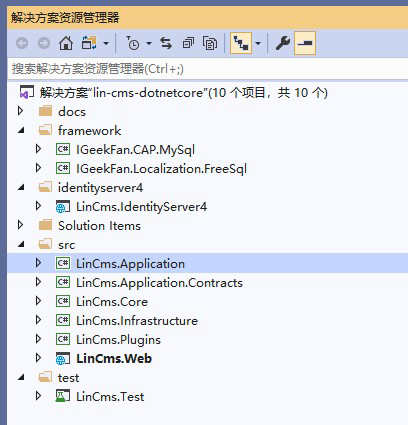
Task: Select the Solution Items label
Action: coord(99,226)
